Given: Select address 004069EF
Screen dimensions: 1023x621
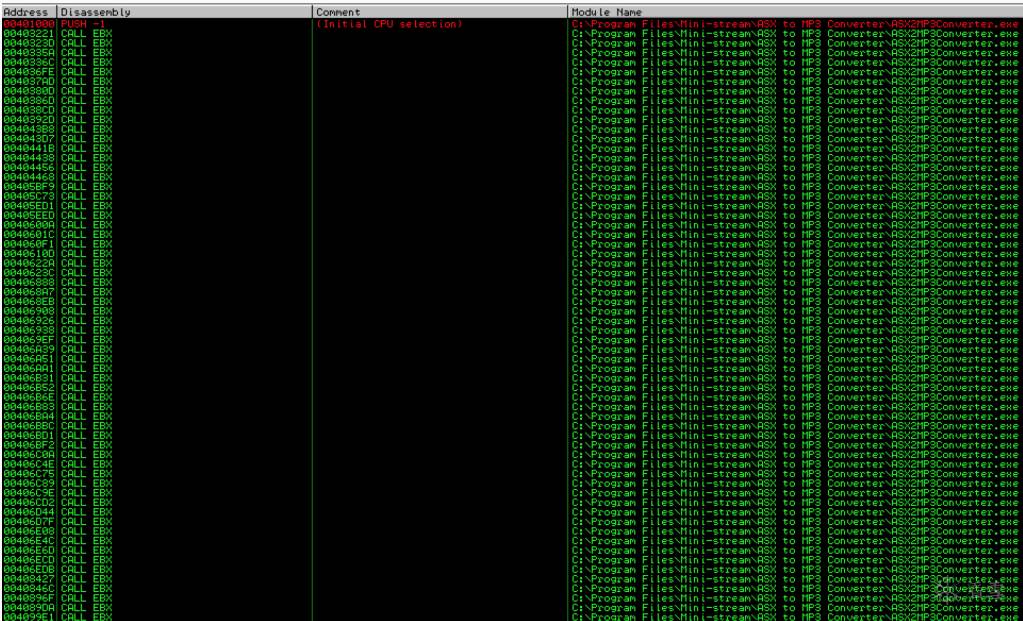Looking at the screenshot, I should (29, 340).
